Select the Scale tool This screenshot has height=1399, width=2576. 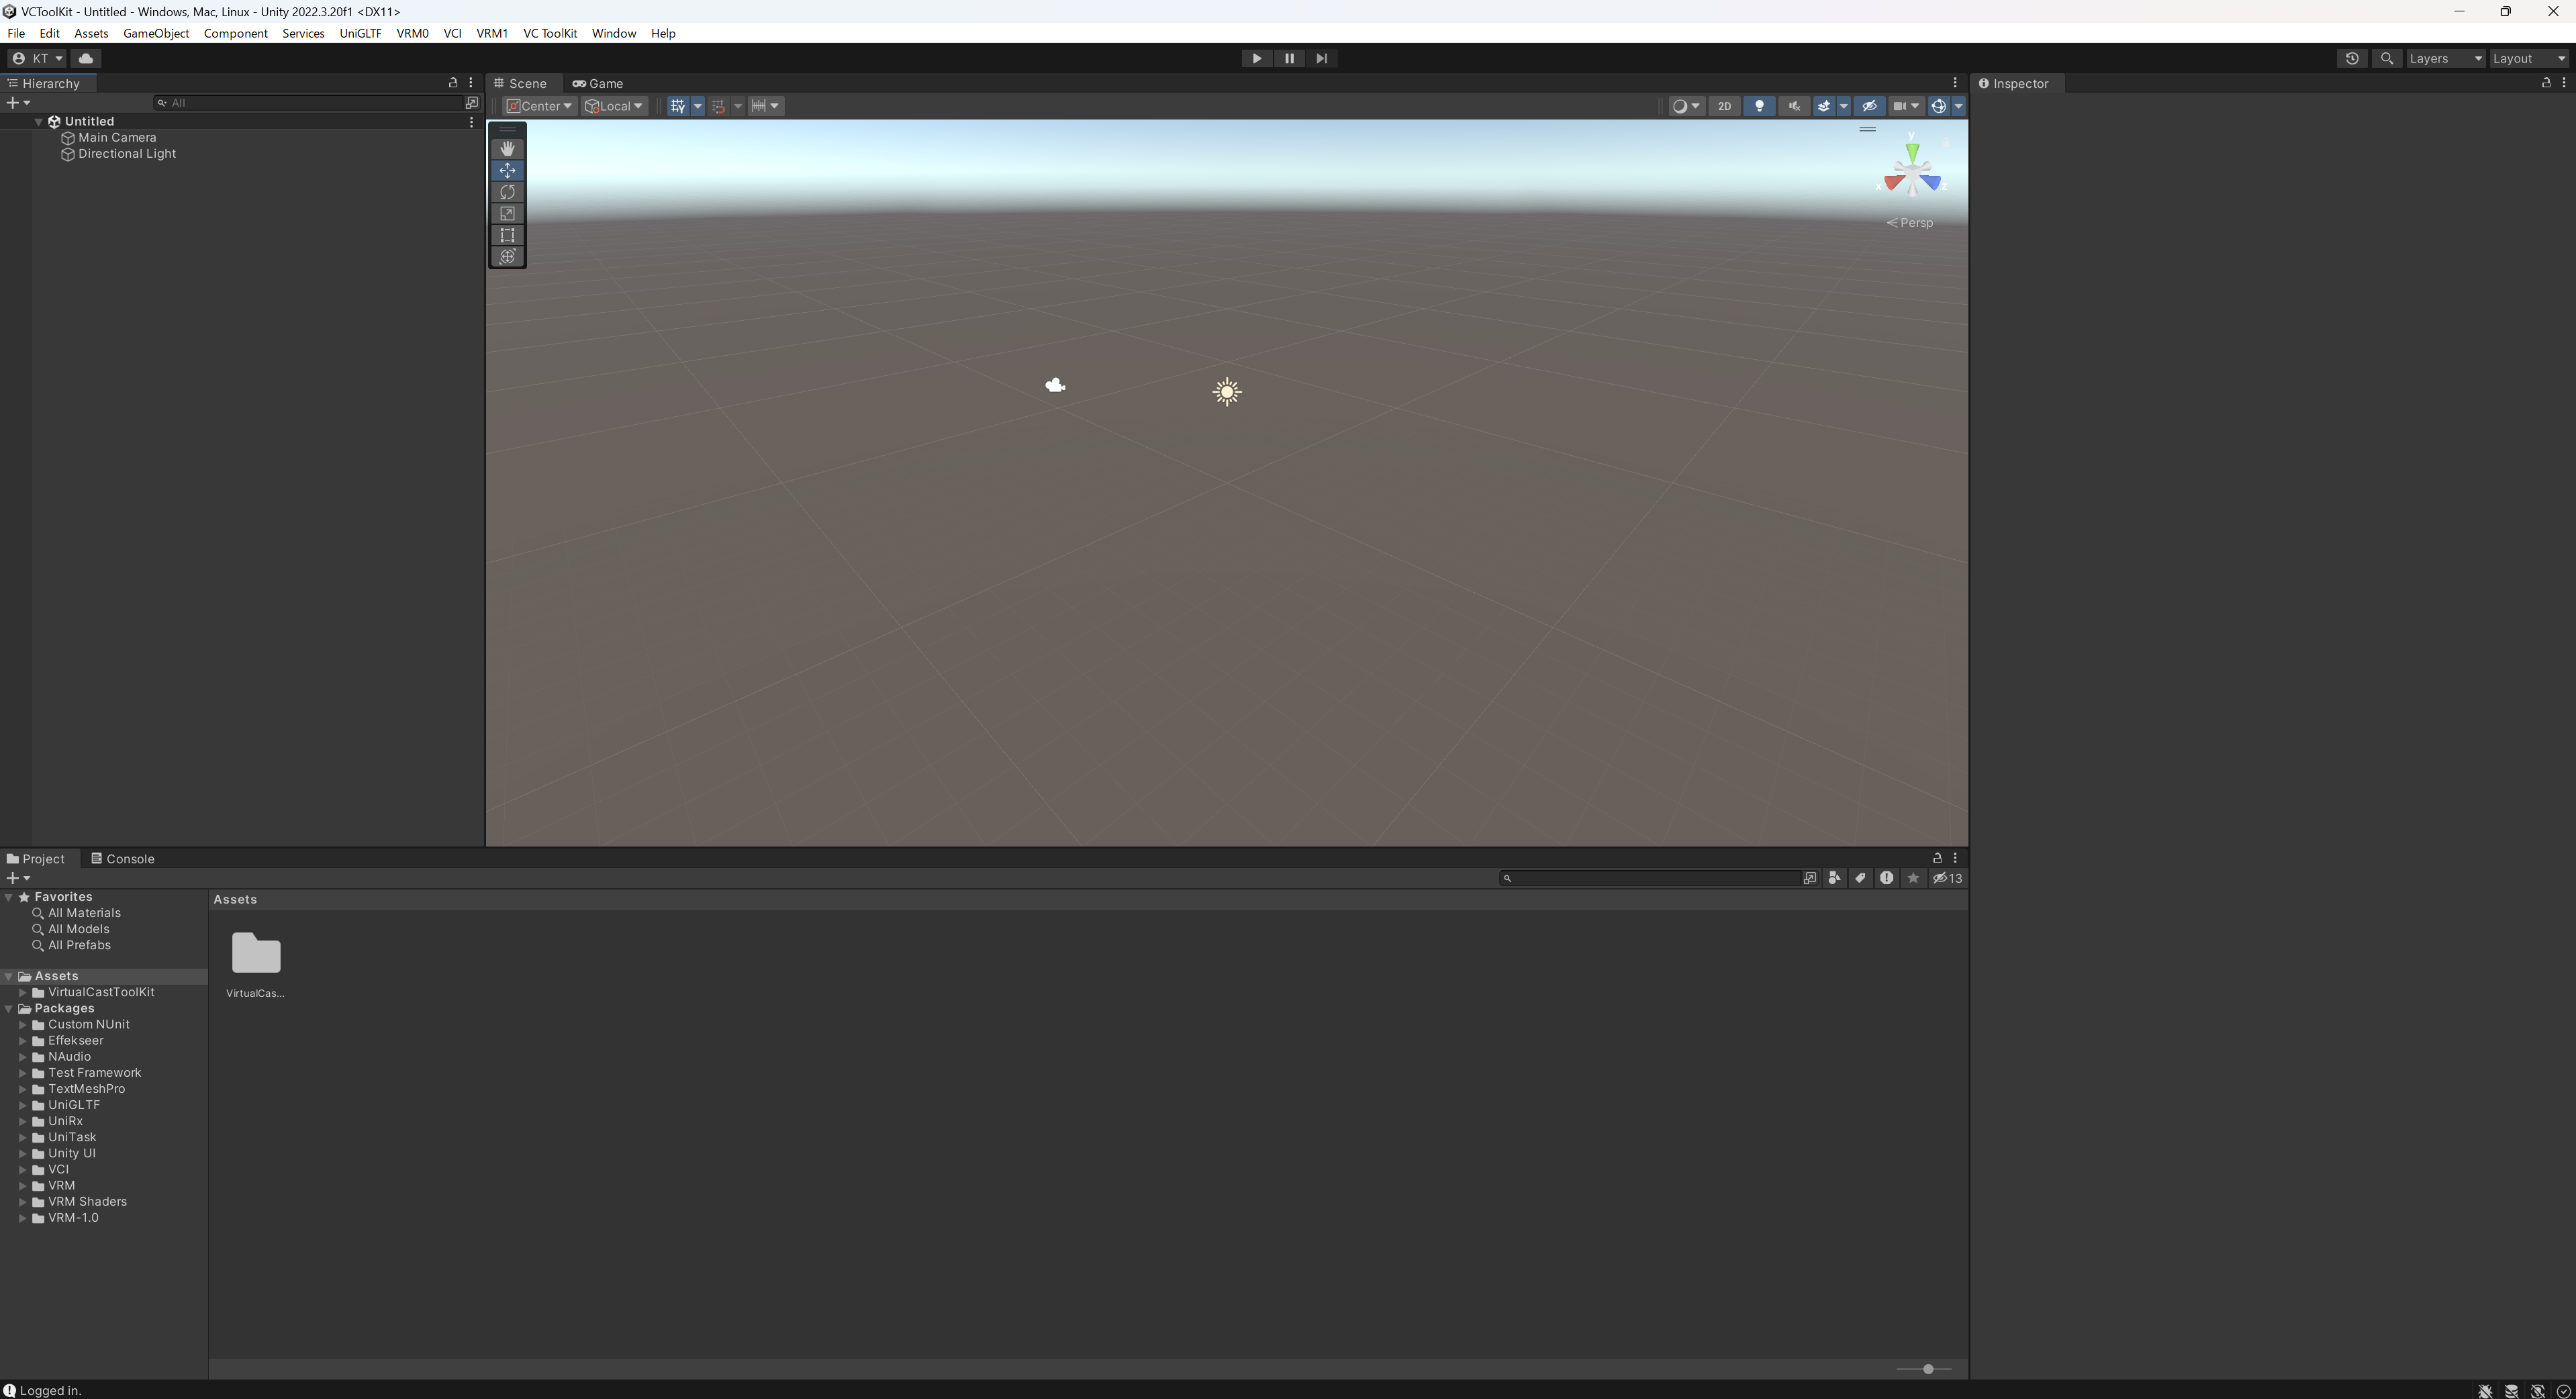click(x=507, y=214)
